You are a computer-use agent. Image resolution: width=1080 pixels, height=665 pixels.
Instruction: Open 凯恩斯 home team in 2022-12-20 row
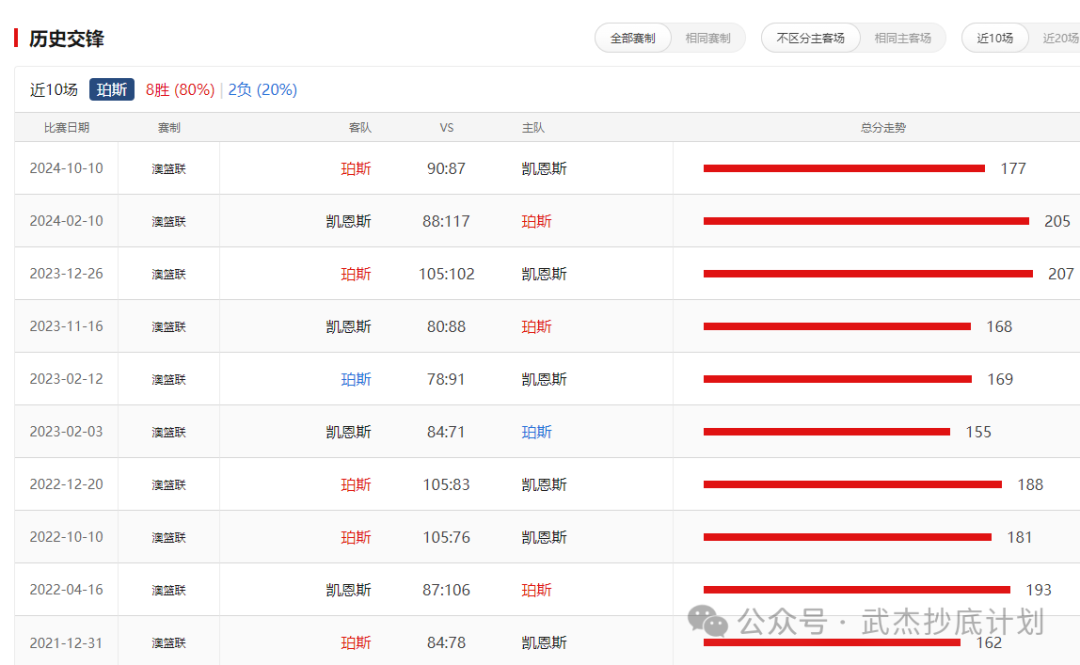coord(544,485)
